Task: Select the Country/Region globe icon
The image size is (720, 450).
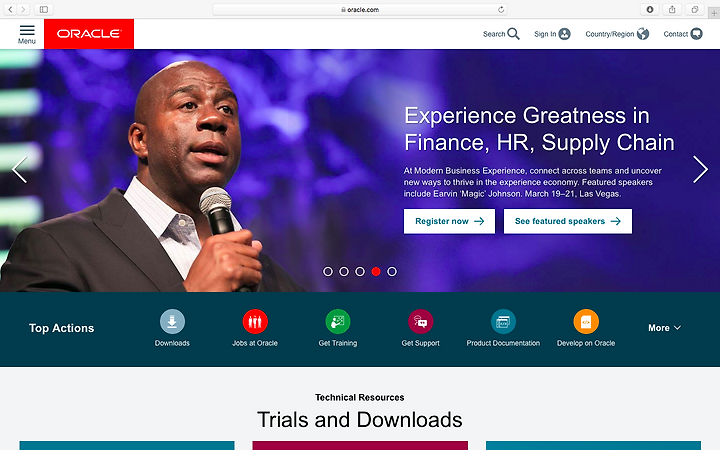Action: (643, 34)
